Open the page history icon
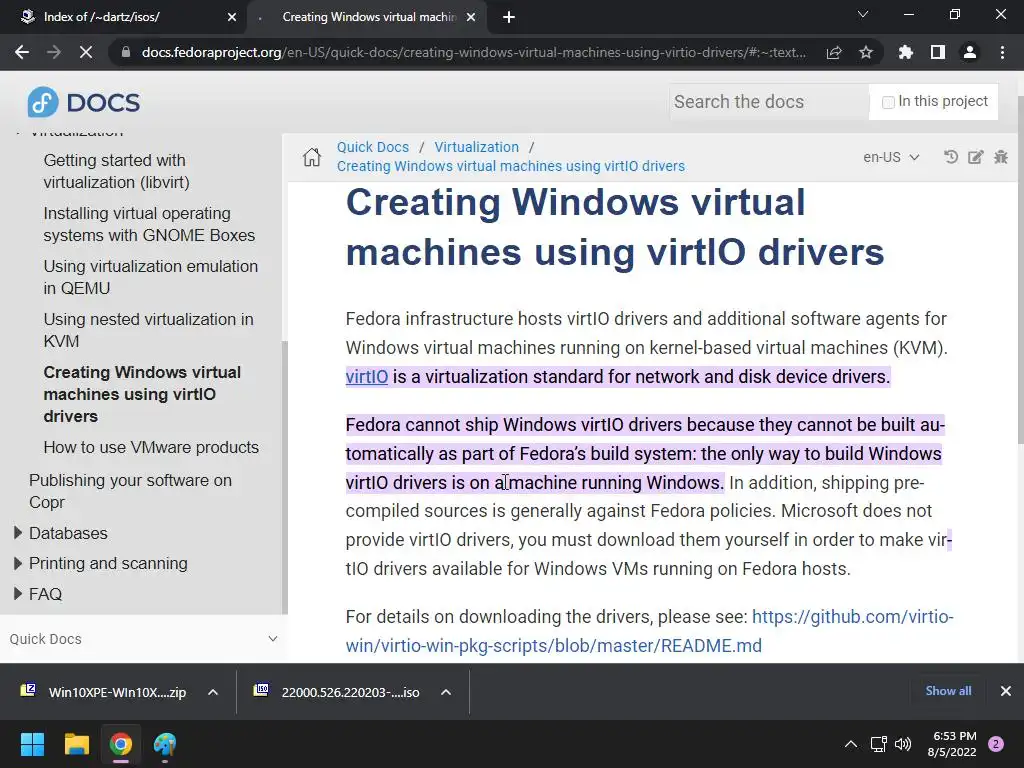 tap(951, 157)
